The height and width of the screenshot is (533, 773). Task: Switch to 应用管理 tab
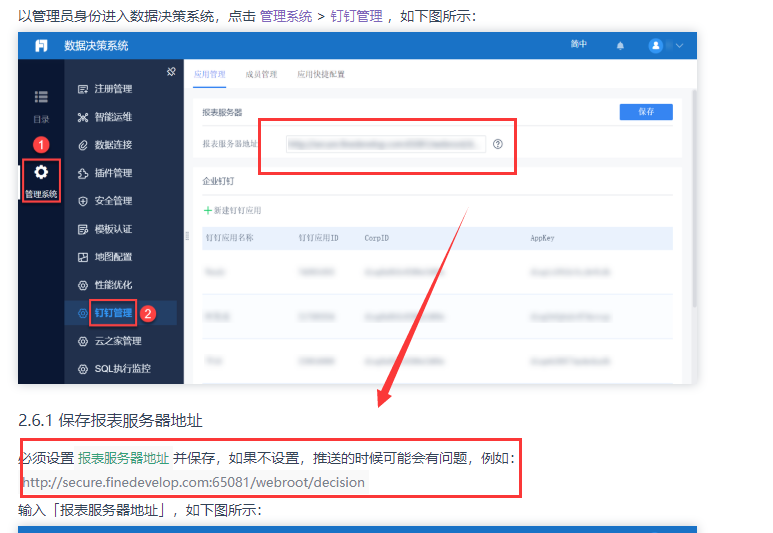210,74
